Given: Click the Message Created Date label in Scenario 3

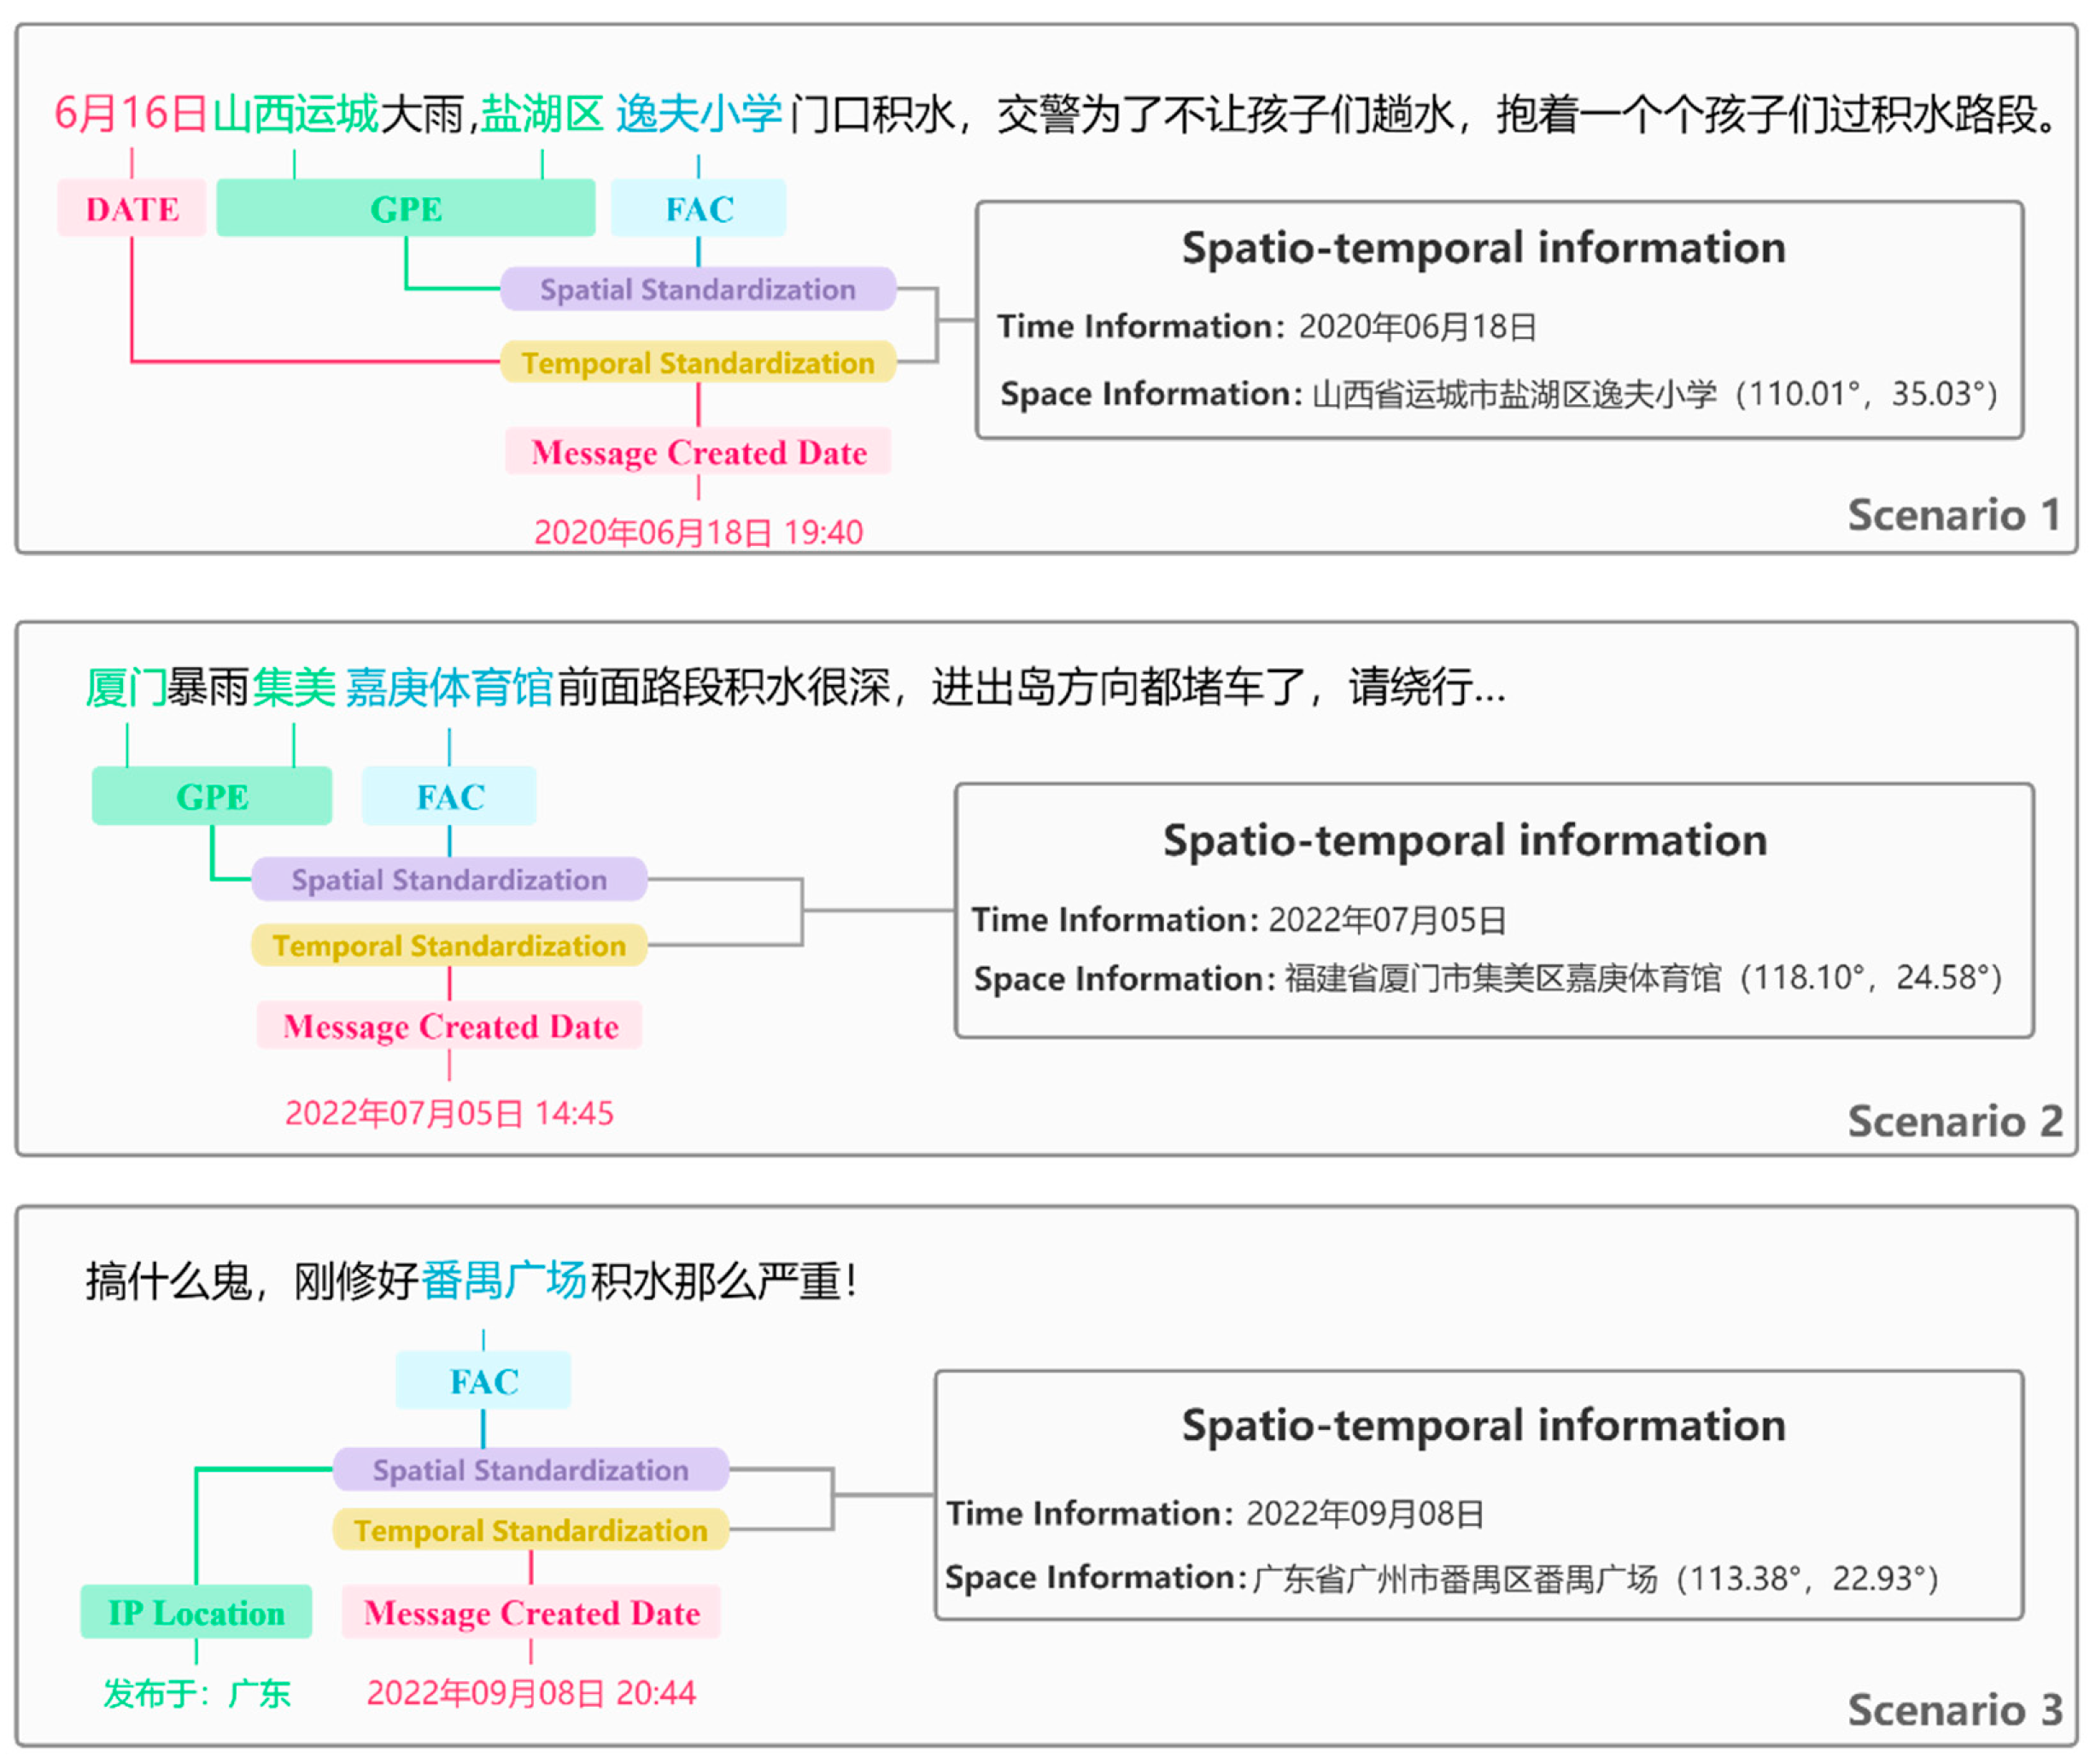Looking at the screenshot, I should click(530, 1613).
